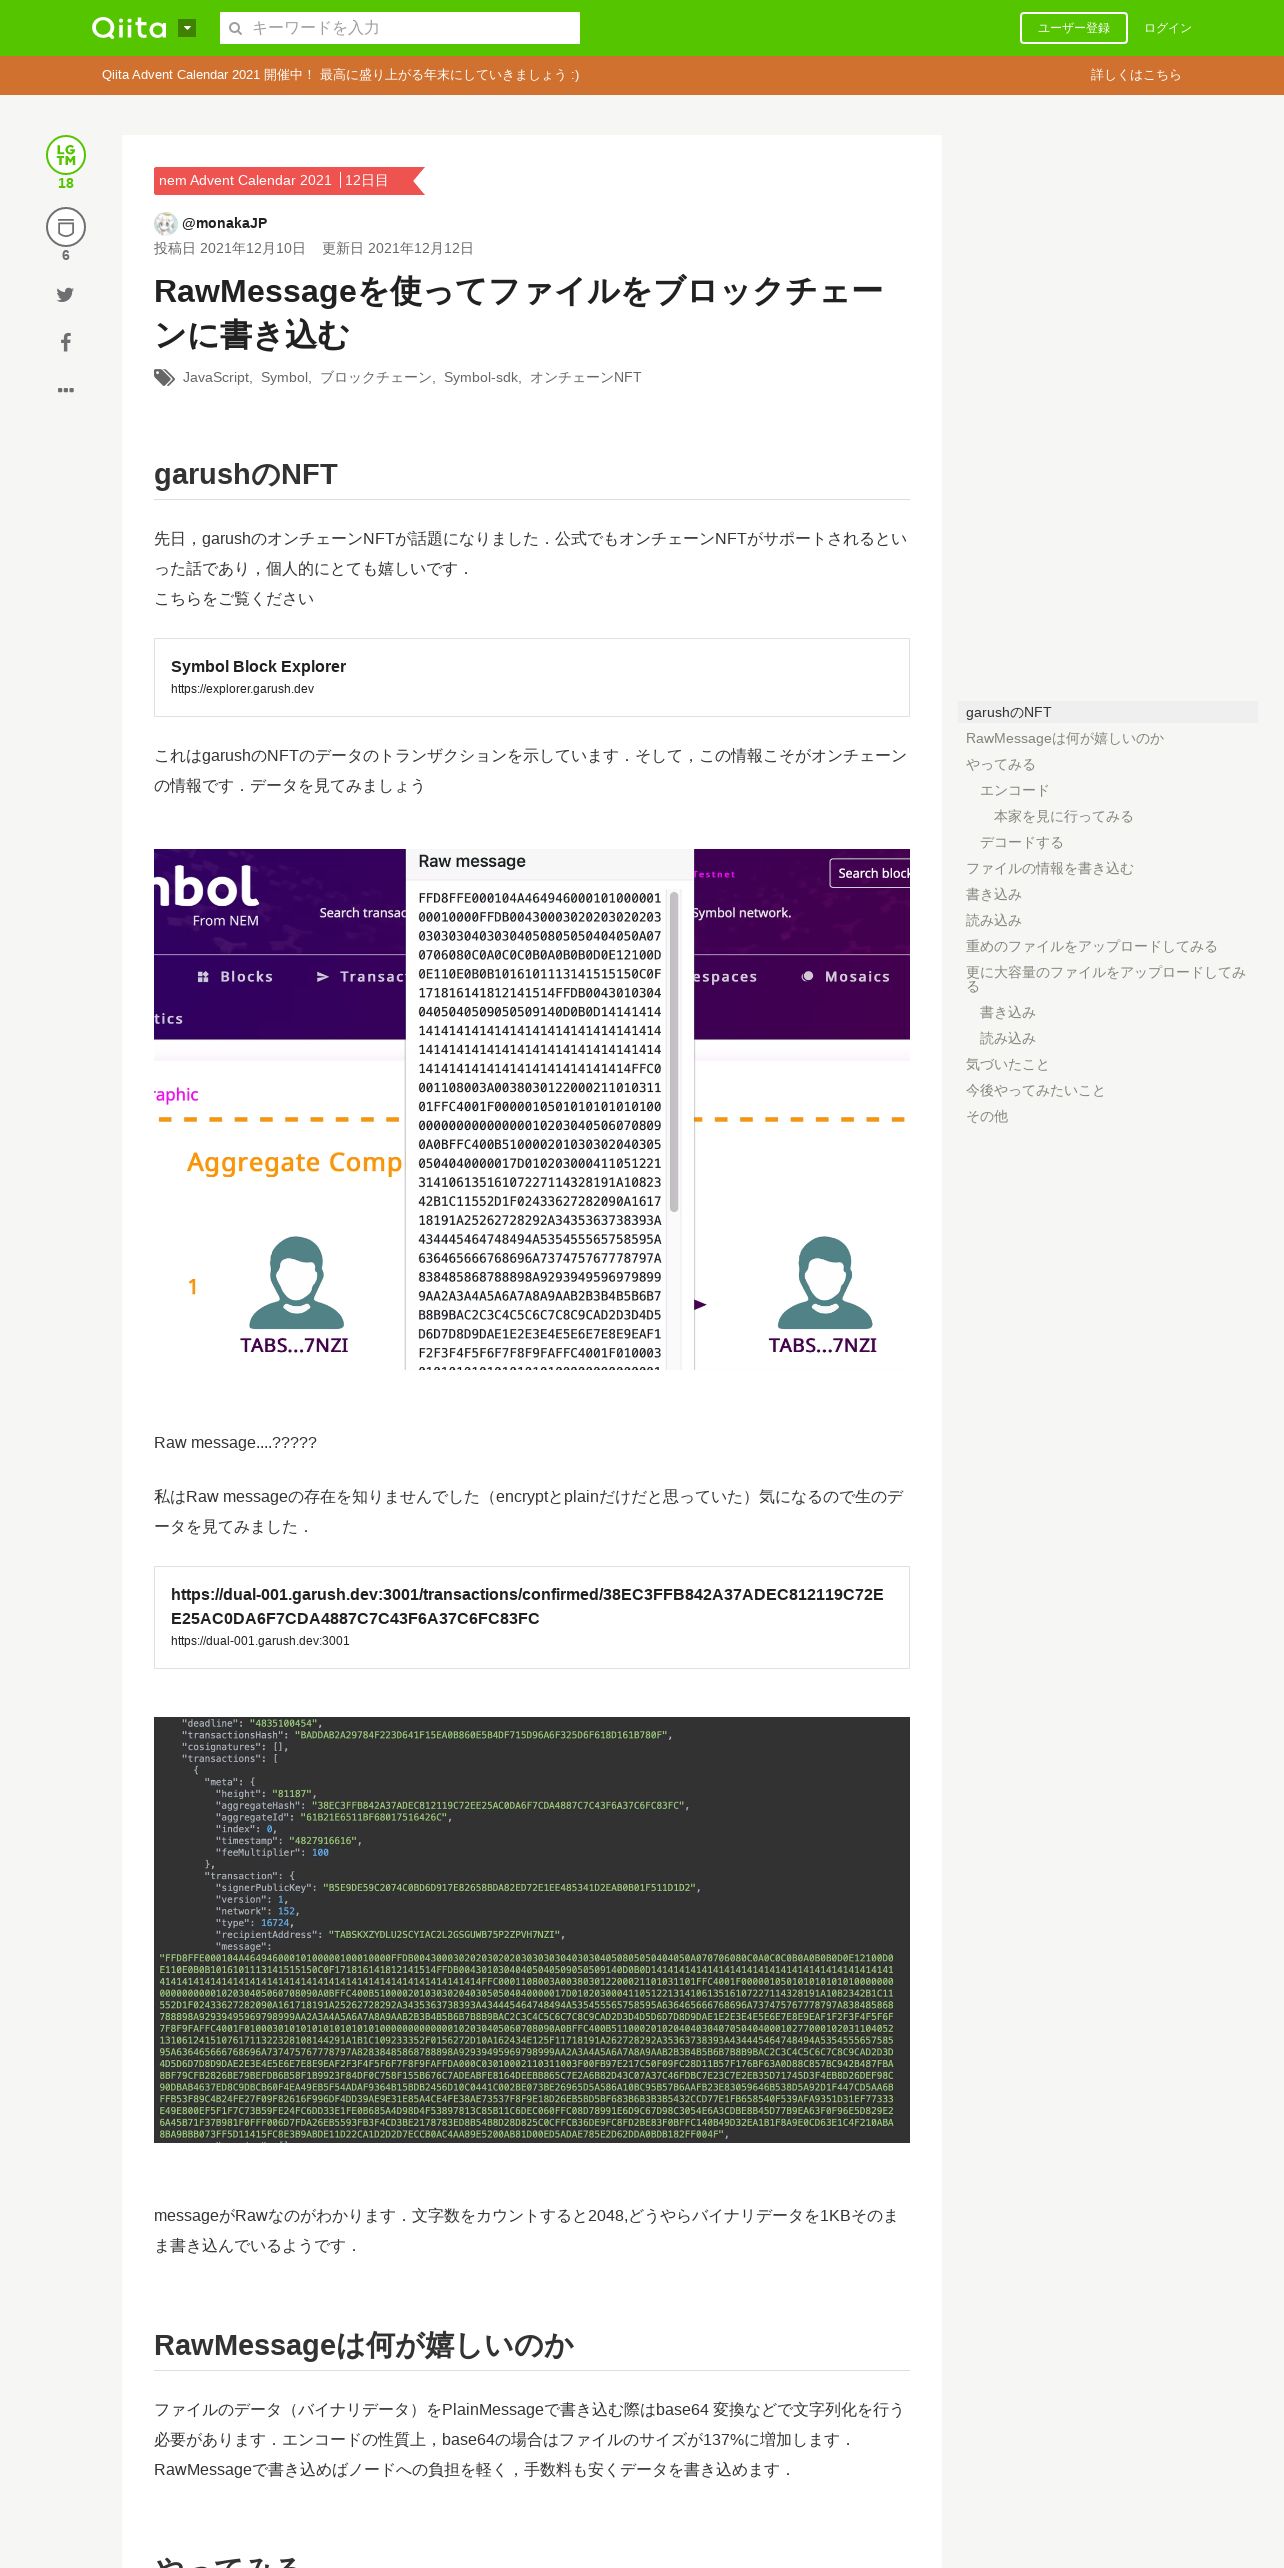This screenshot has height=2568, width=1284.
Task: Click the LGTM circle icon
Action: pos(66,155)
